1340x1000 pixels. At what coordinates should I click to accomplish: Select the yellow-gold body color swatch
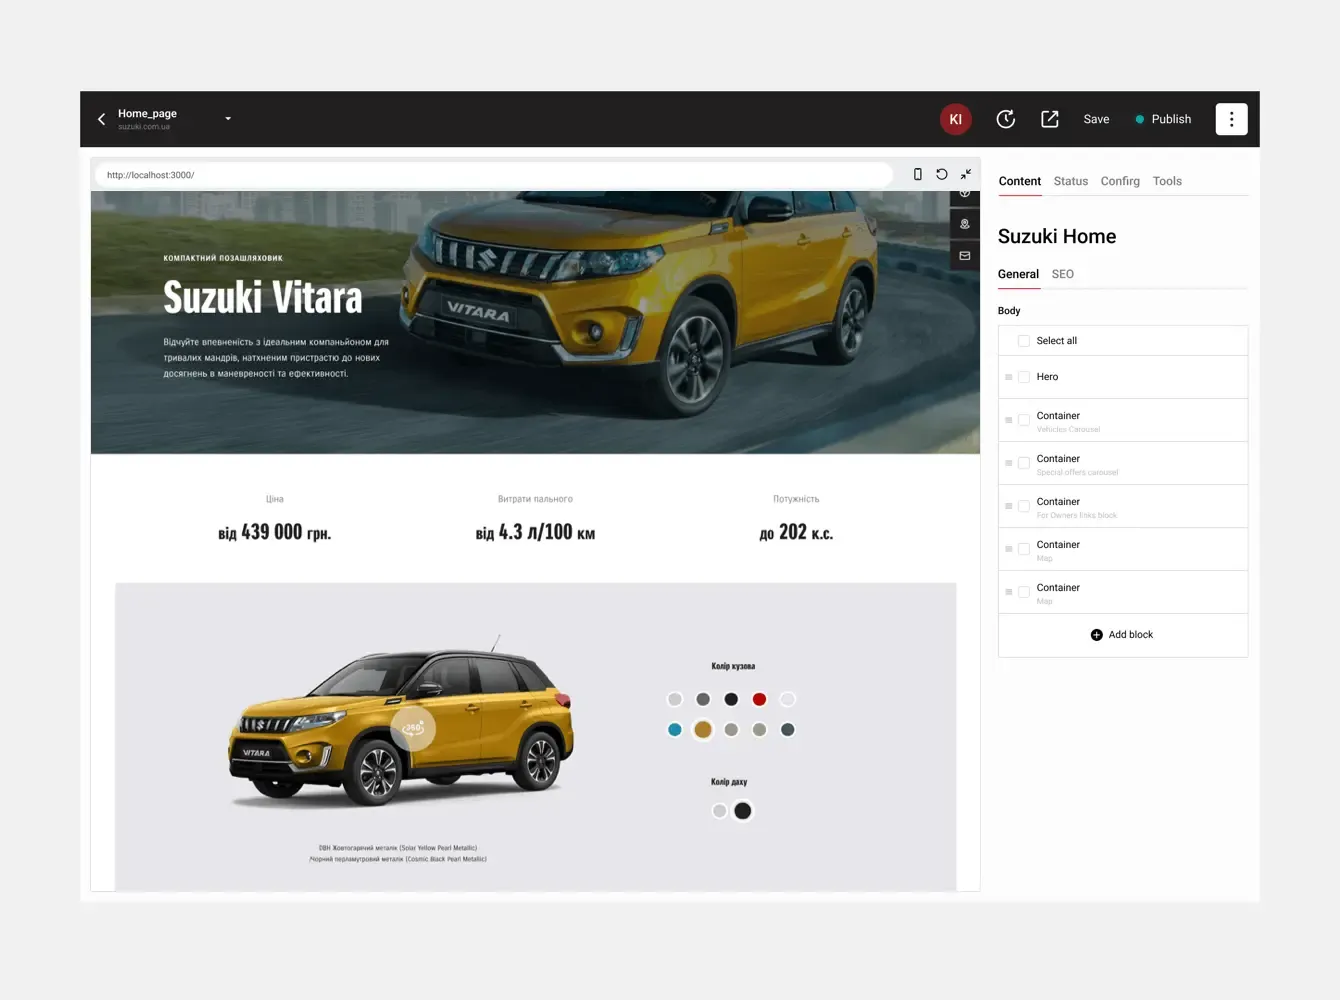tap(703, 730)
